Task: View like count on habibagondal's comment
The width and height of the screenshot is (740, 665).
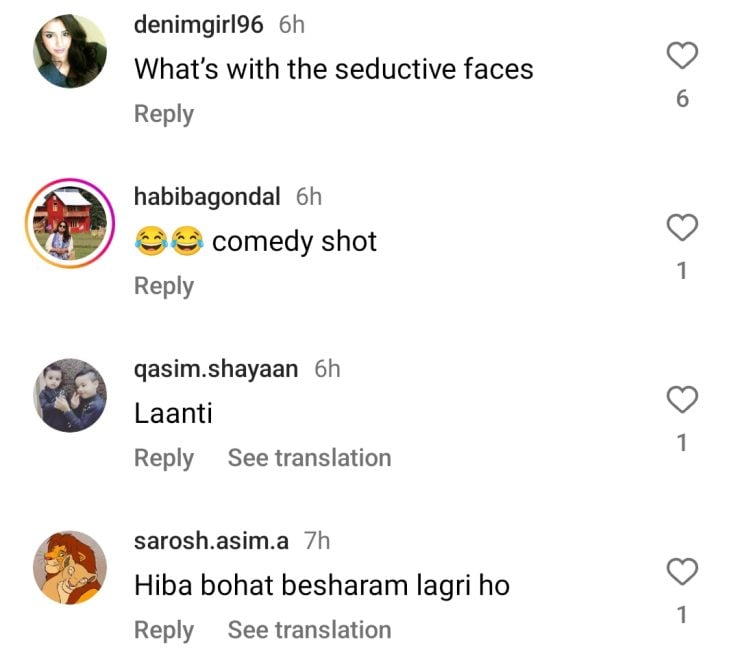Action: click(x=682, y=270)
